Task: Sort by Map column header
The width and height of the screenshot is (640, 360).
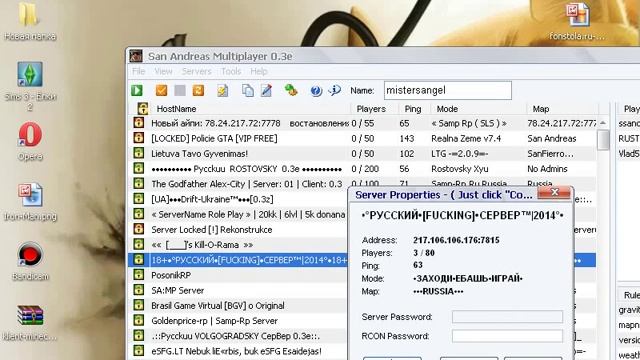Action: 562,109
